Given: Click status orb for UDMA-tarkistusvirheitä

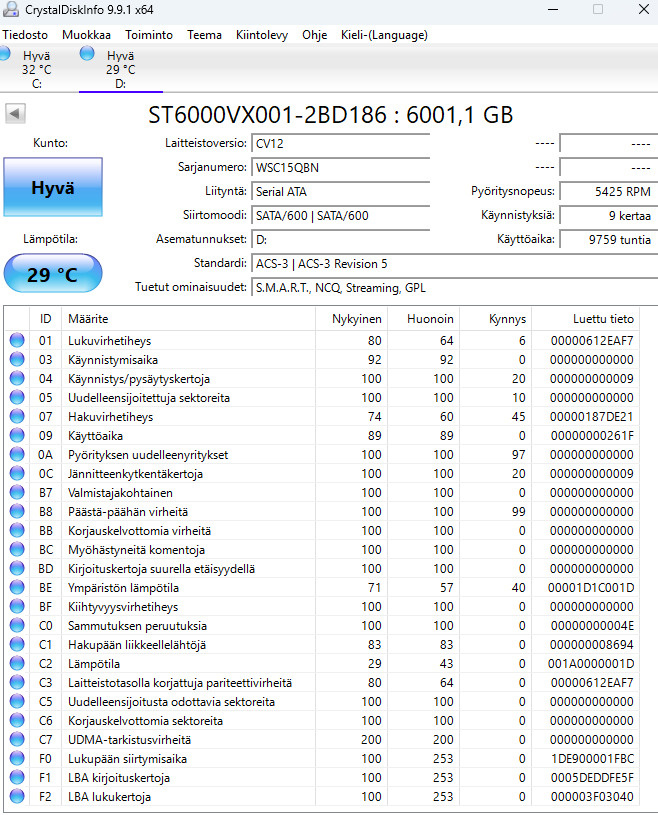Looking at the screenshot, I should click(x=17, y=739).
